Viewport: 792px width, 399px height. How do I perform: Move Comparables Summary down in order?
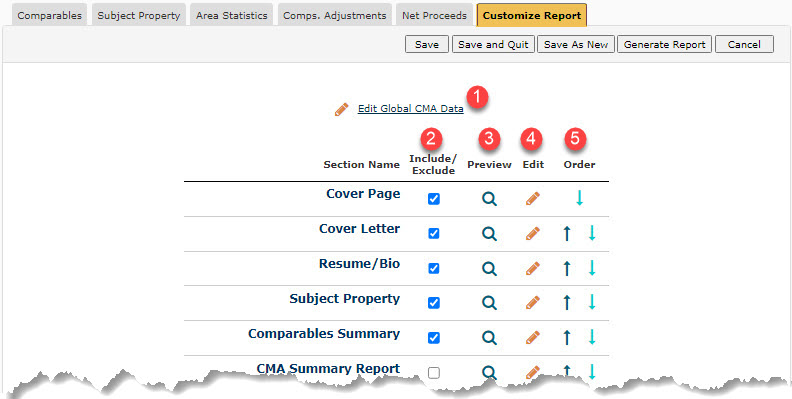592,337
